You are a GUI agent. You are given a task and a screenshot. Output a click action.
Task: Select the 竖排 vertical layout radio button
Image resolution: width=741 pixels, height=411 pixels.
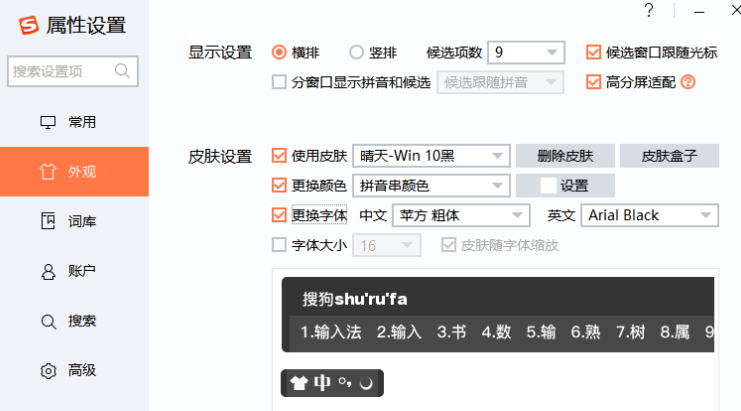[356, 52]
